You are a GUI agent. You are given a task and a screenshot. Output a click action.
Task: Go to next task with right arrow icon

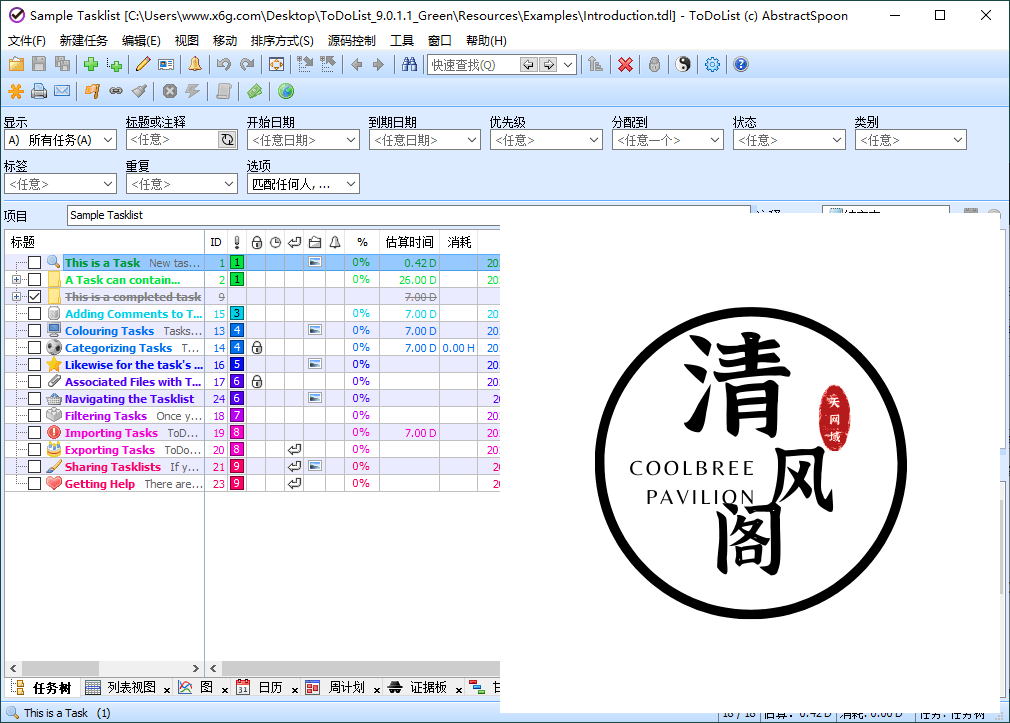point(379,64)
